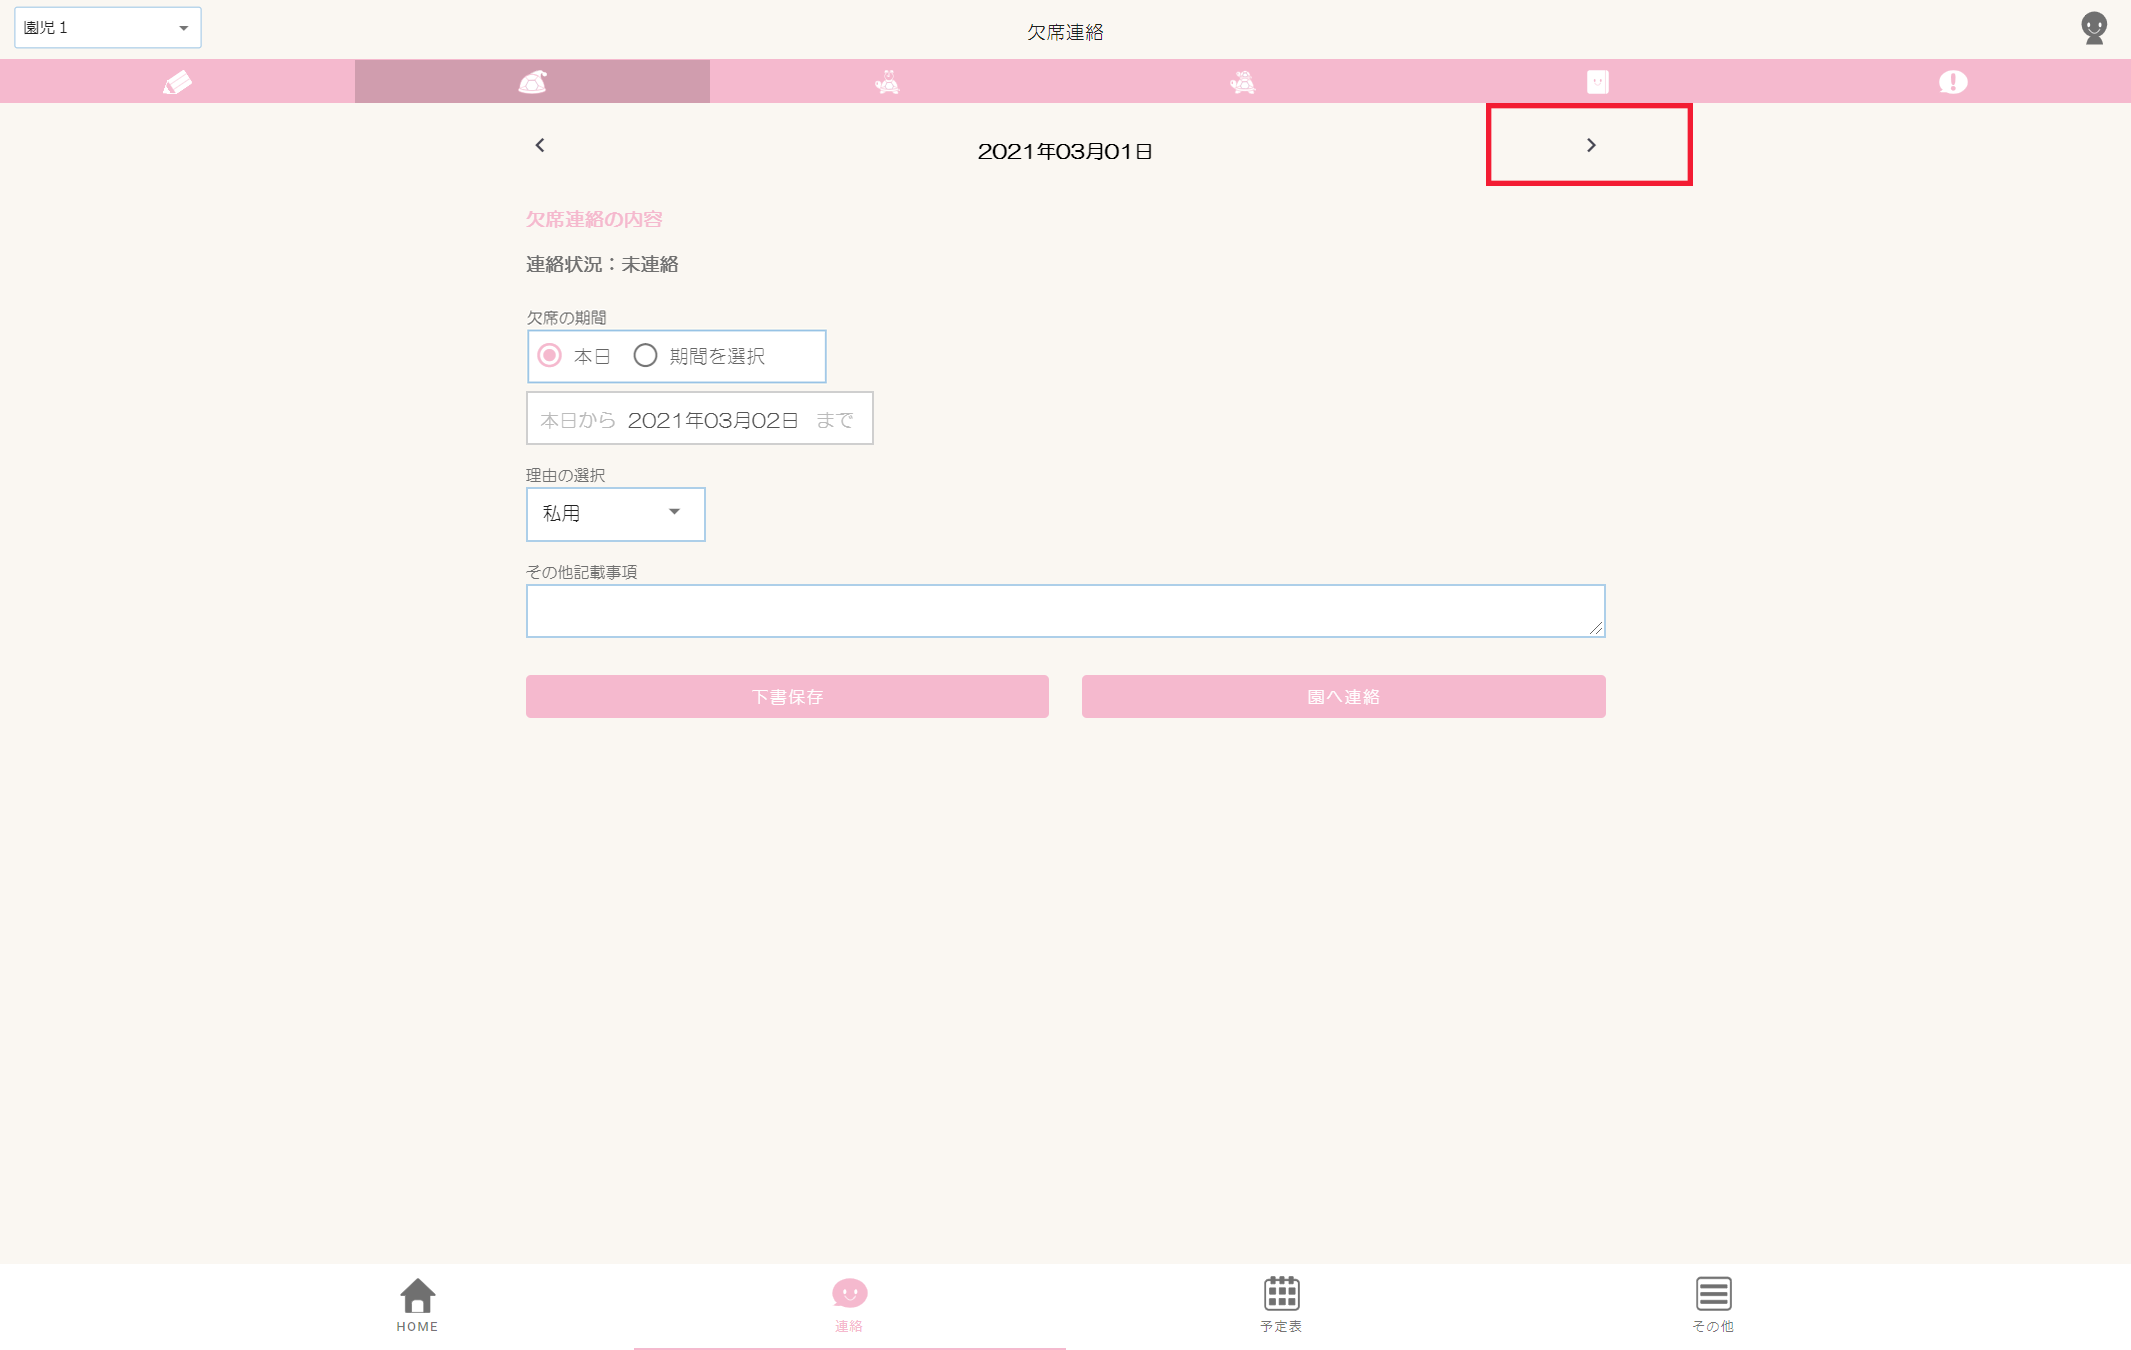
Task: Go to the previous day arrow
Action: tap(540, 145)
